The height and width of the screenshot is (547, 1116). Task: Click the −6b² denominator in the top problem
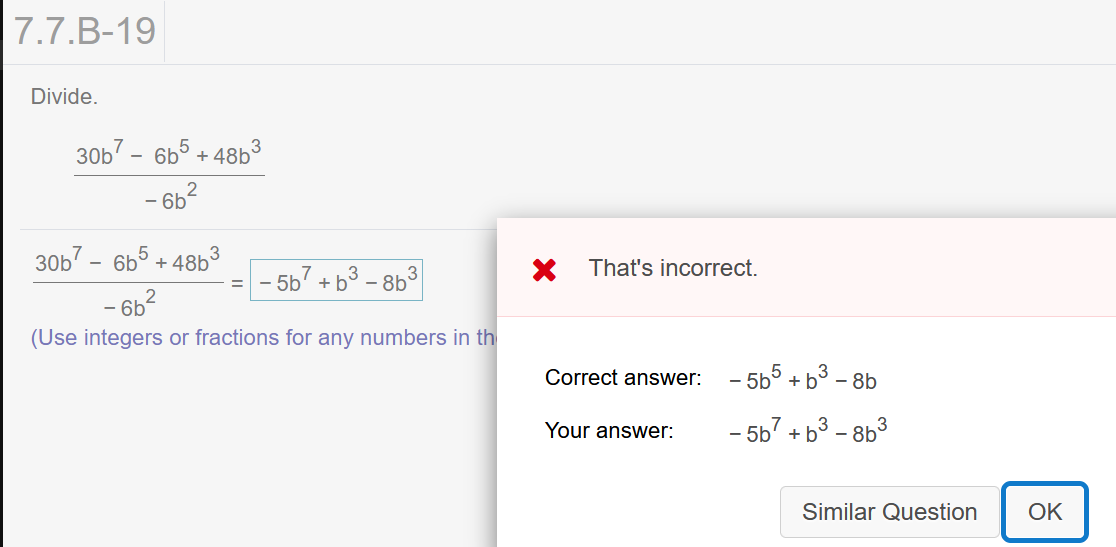[x=170, y=199]
